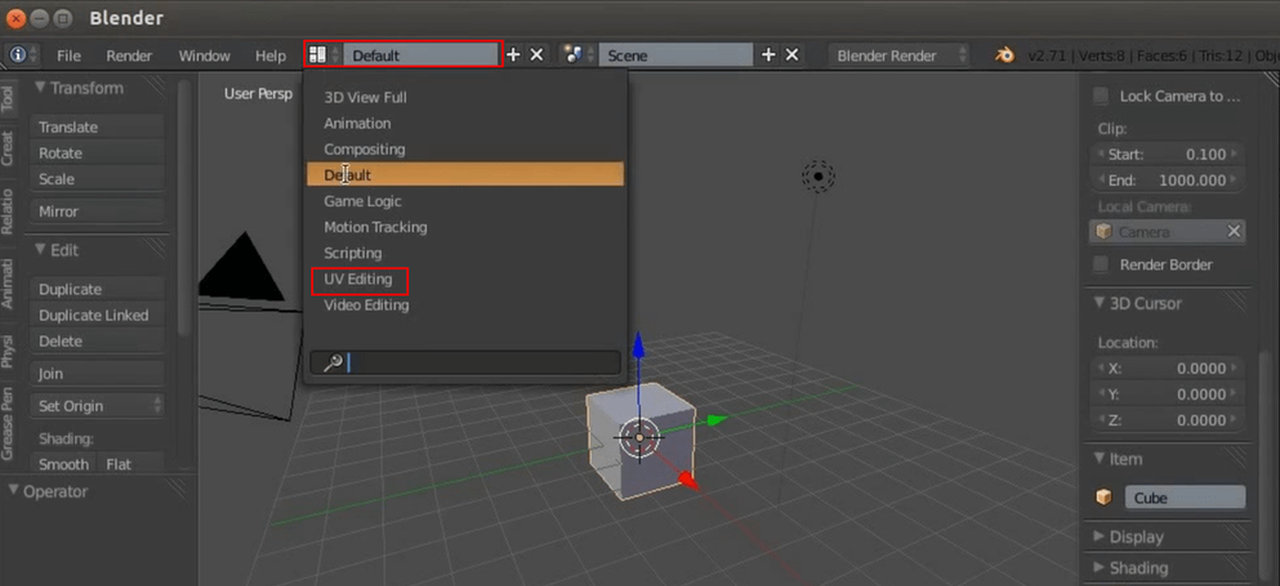Image resolution: width=1280 pixels, height=586 pixels.
Task: Open the screen layout browse icon
Action: click(x=324, y=55)
